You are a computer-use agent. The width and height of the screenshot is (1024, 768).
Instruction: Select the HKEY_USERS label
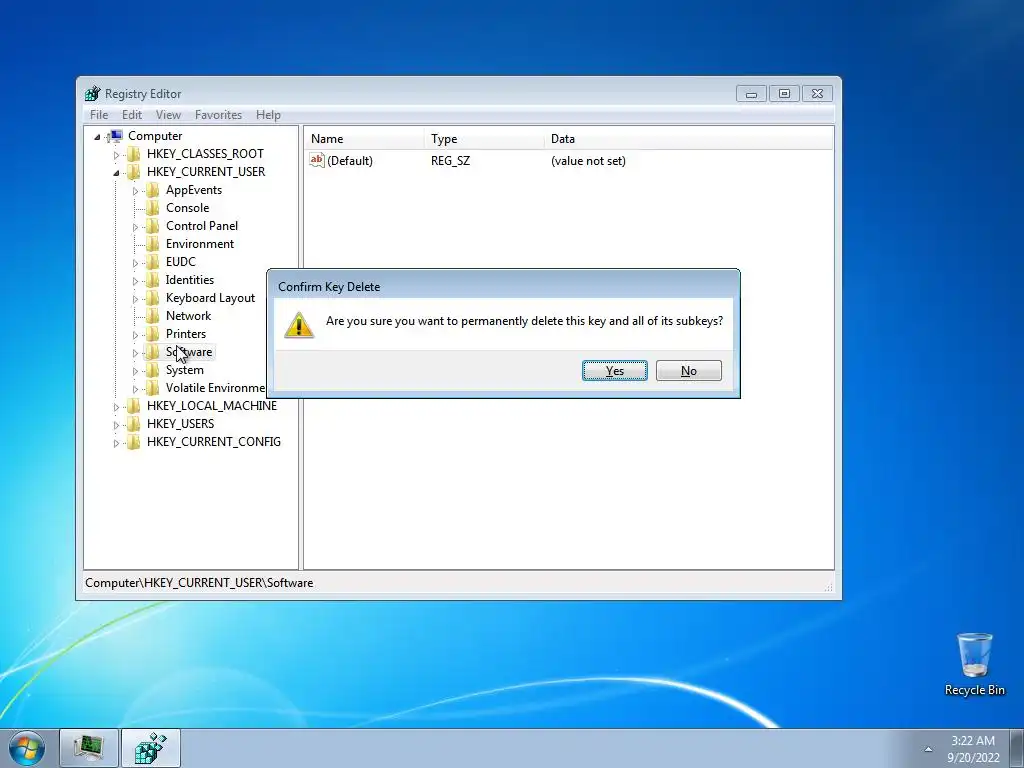[180, 424]
